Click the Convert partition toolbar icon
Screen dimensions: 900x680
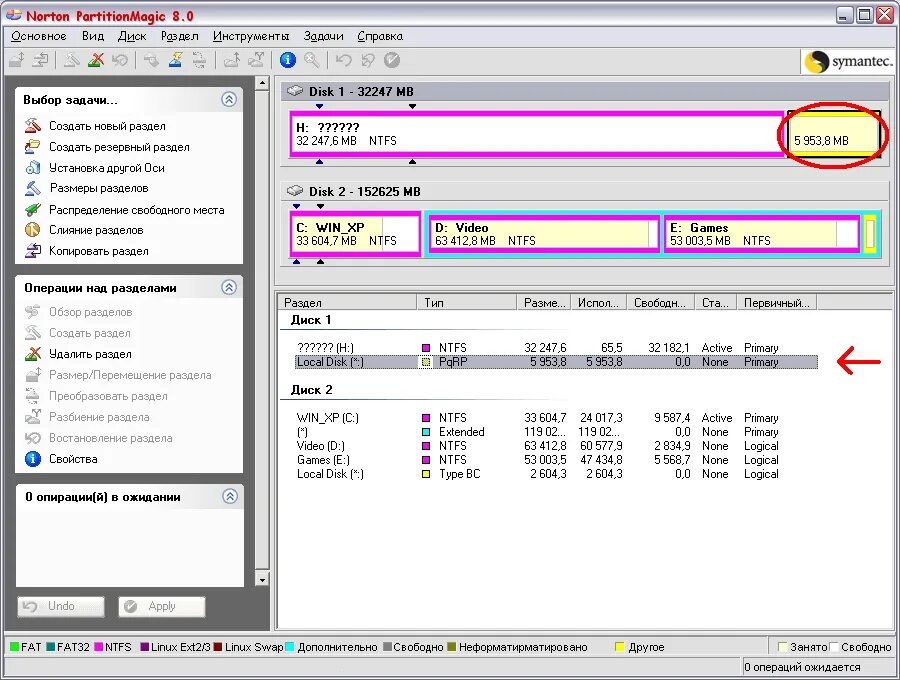[199, 60]
